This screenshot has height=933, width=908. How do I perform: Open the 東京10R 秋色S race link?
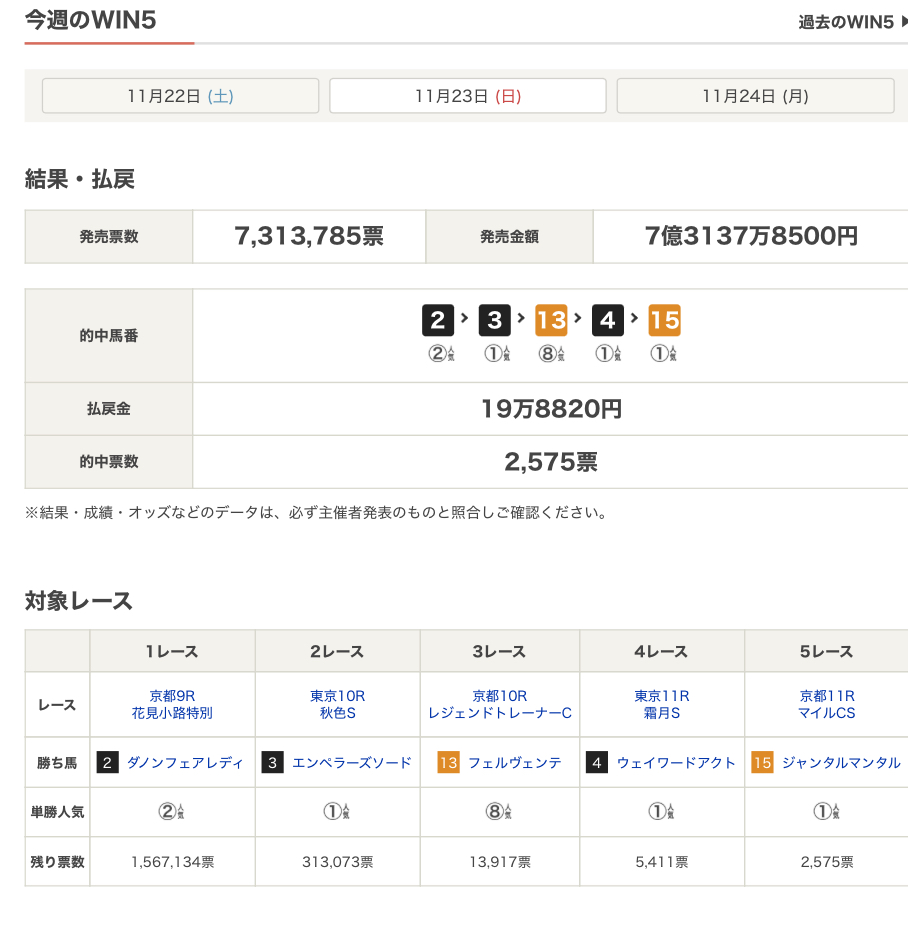pos(337,705)
